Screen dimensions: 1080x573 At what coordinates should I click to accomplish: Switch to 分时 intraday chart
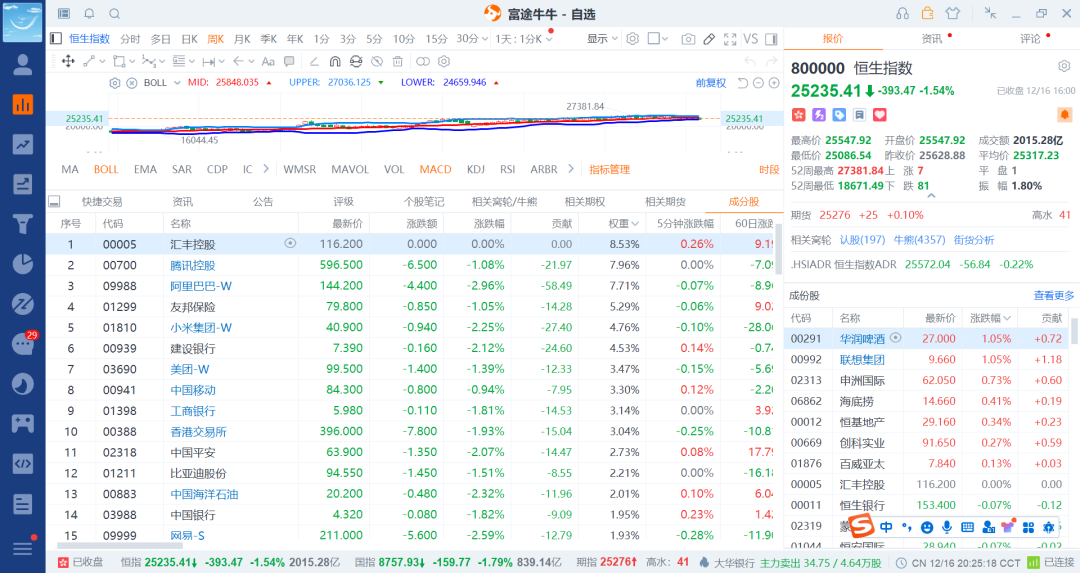130,39
